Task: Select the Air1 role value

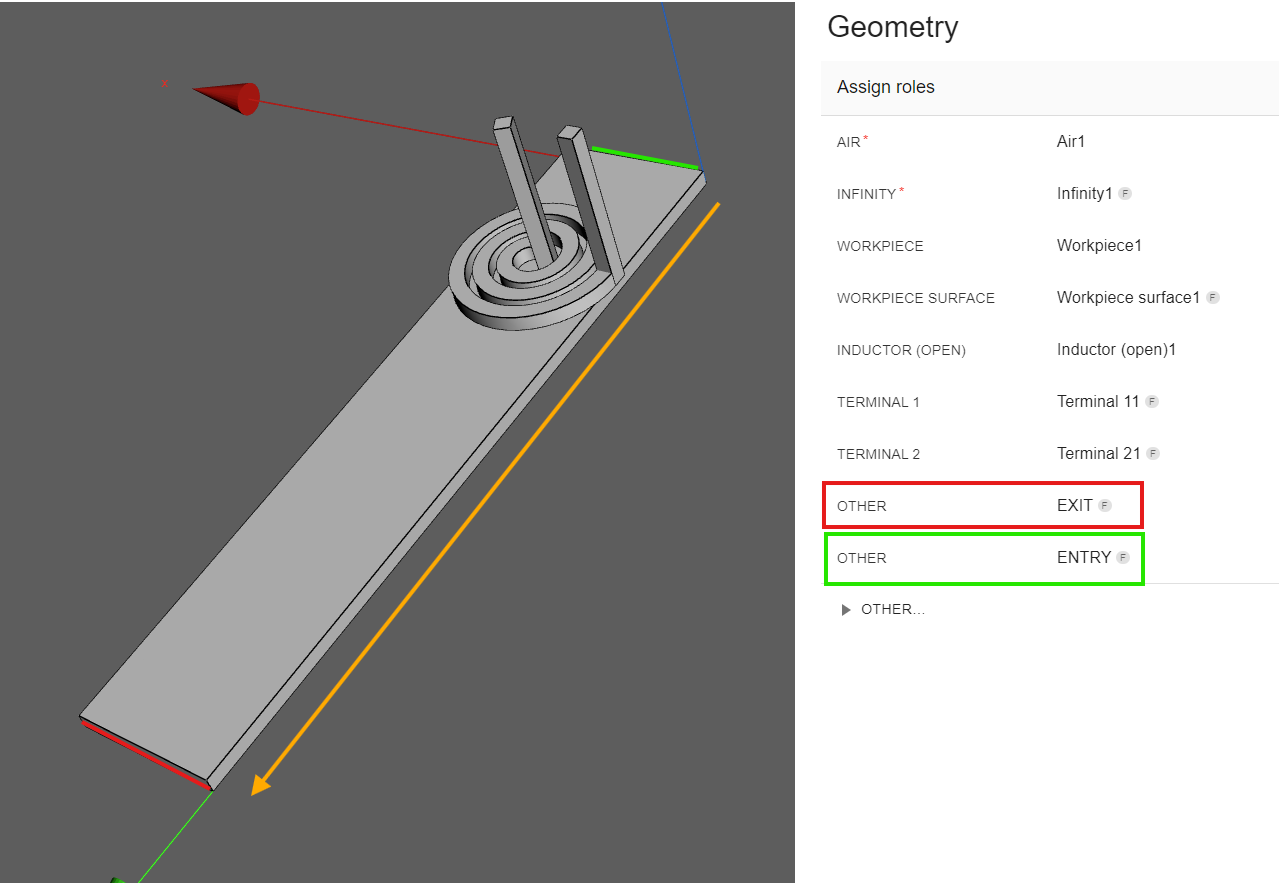Action: coord(1071,142)
